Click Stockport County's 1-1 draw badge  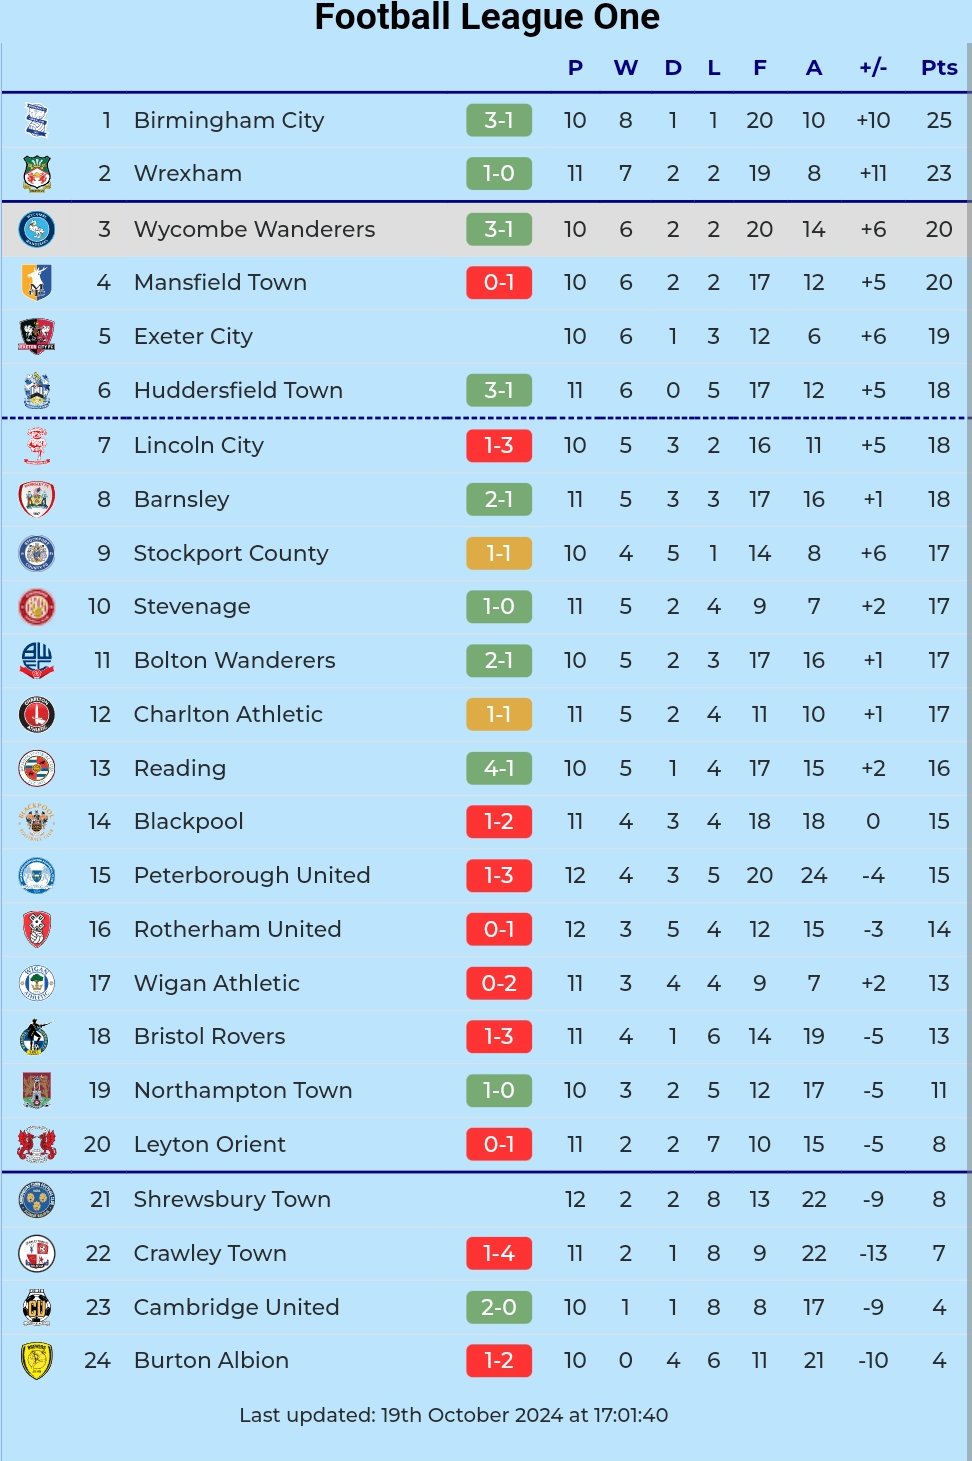(x=499, y=553)
